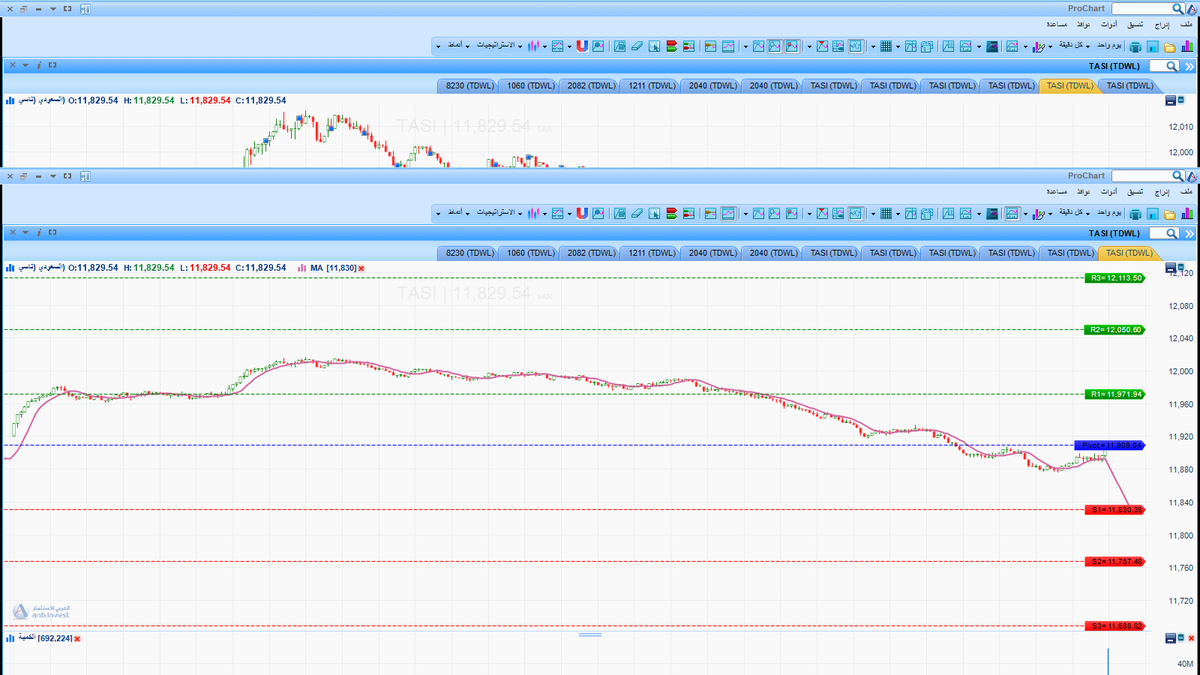This screenshot has height=675, width=1200.
Task: Minimize the volume panel with its blue button
Action: 1171,638
